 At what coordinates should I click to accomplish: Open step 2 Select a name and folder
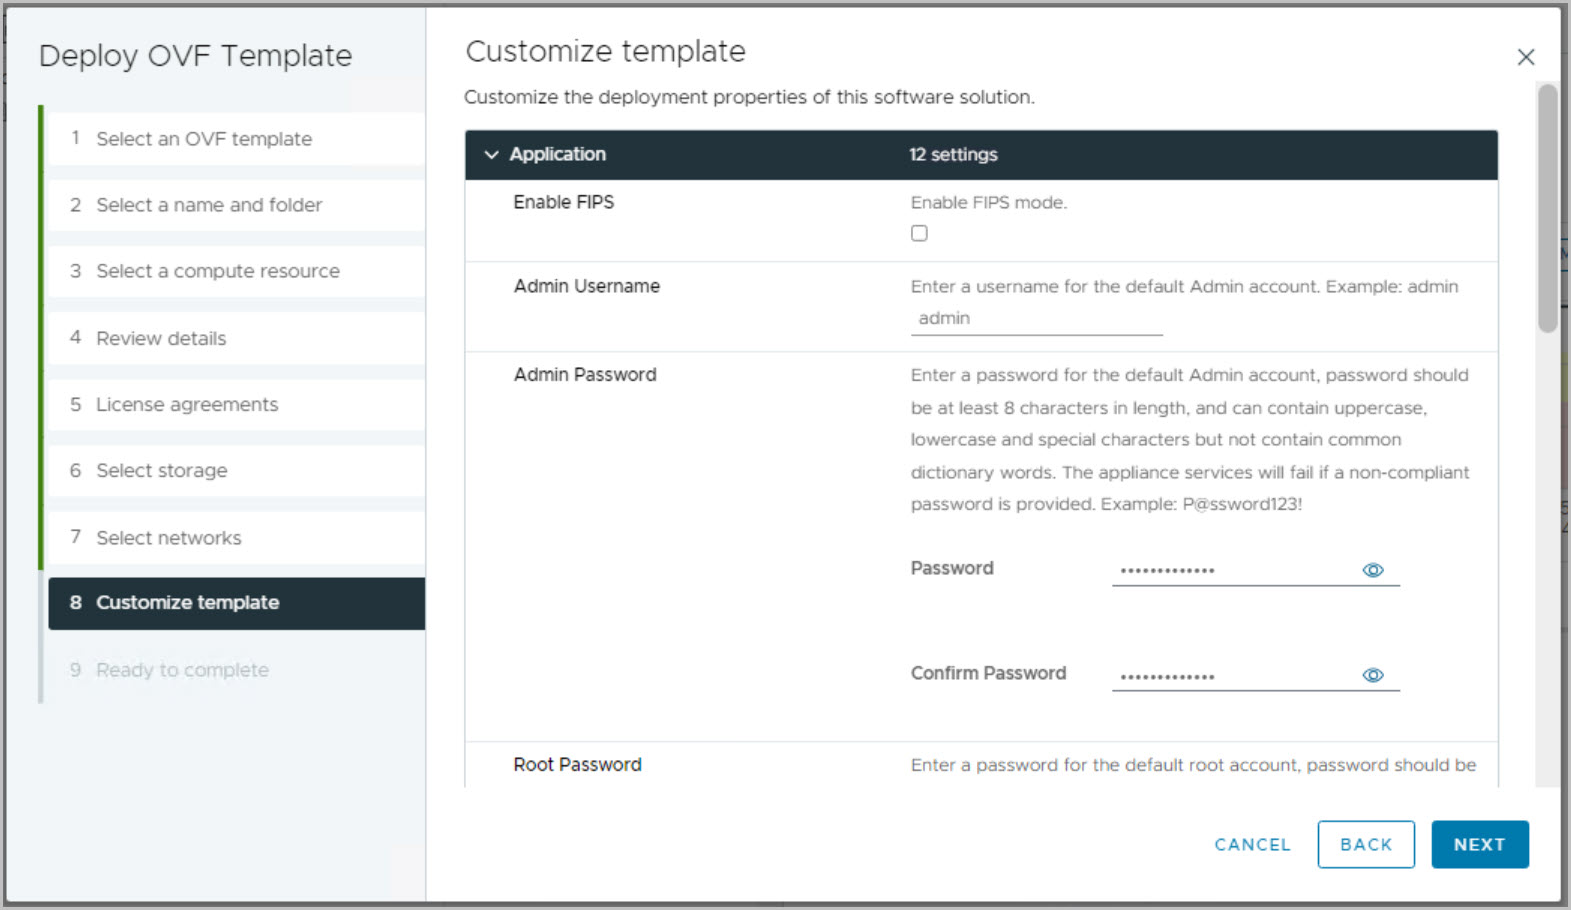pos(209,205)
